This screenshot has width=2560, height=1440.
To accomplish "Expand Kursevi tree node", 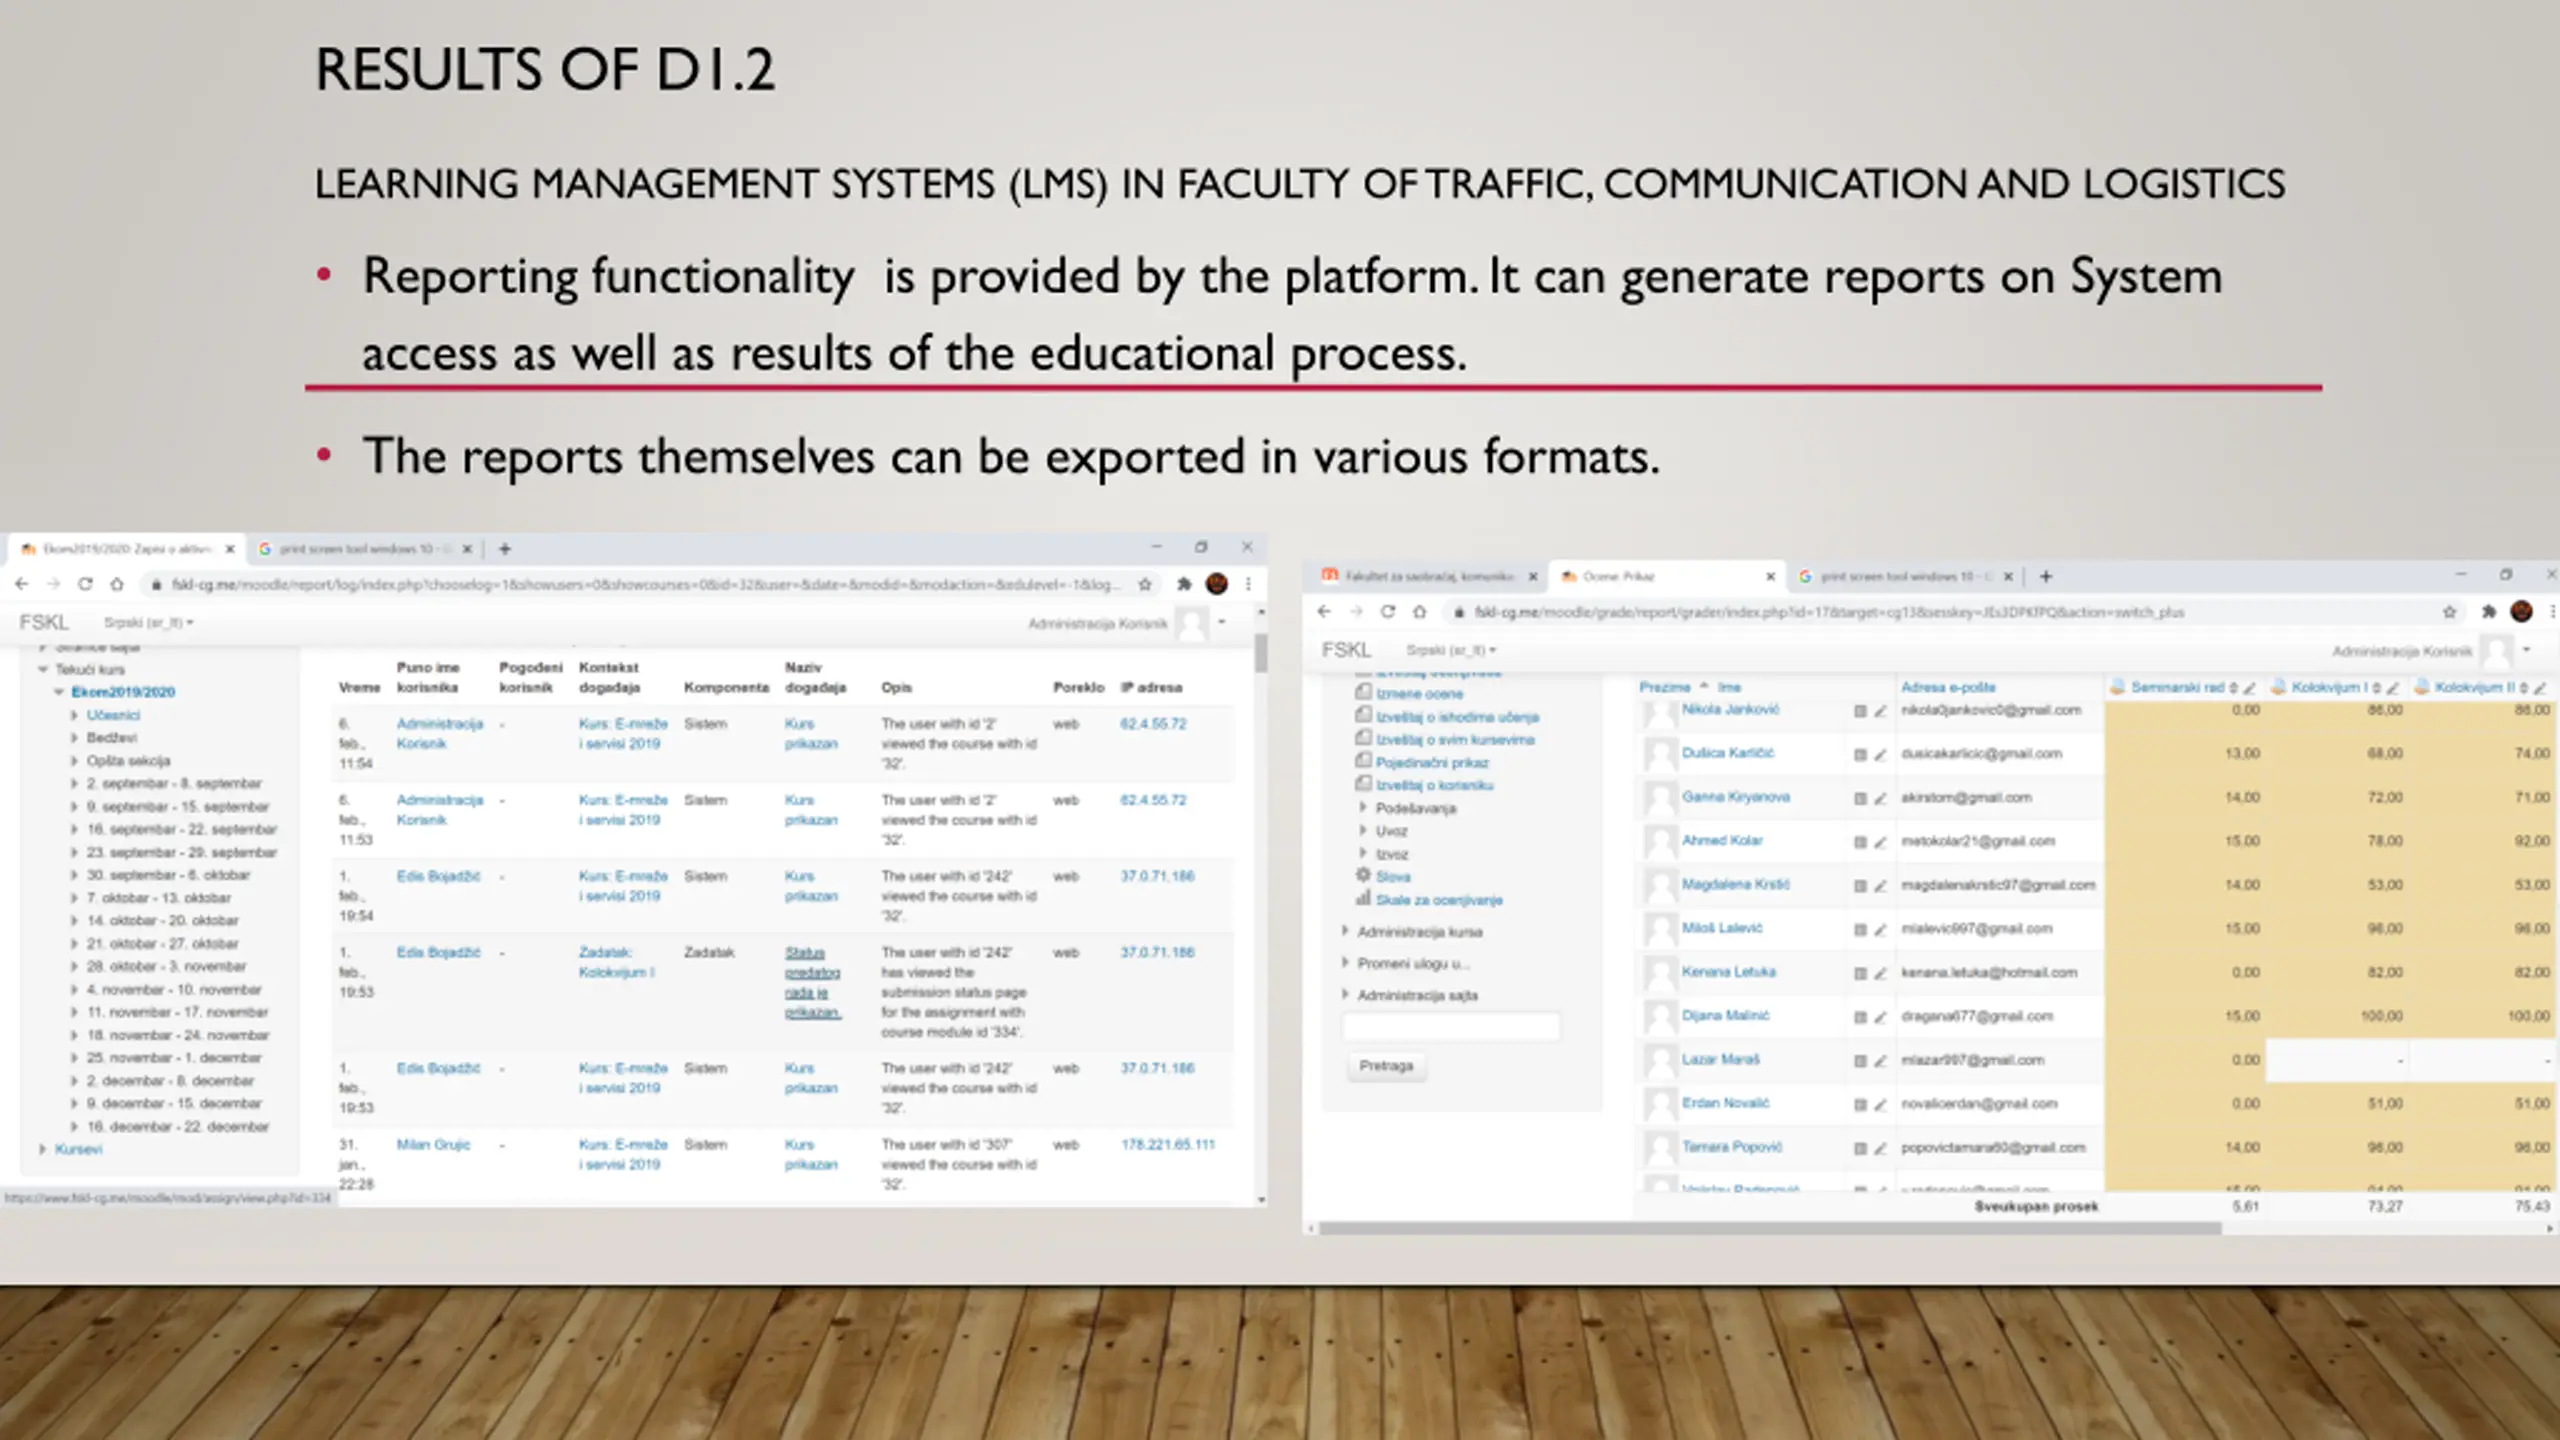I will pyautogui.click(x=43, y=1149).
